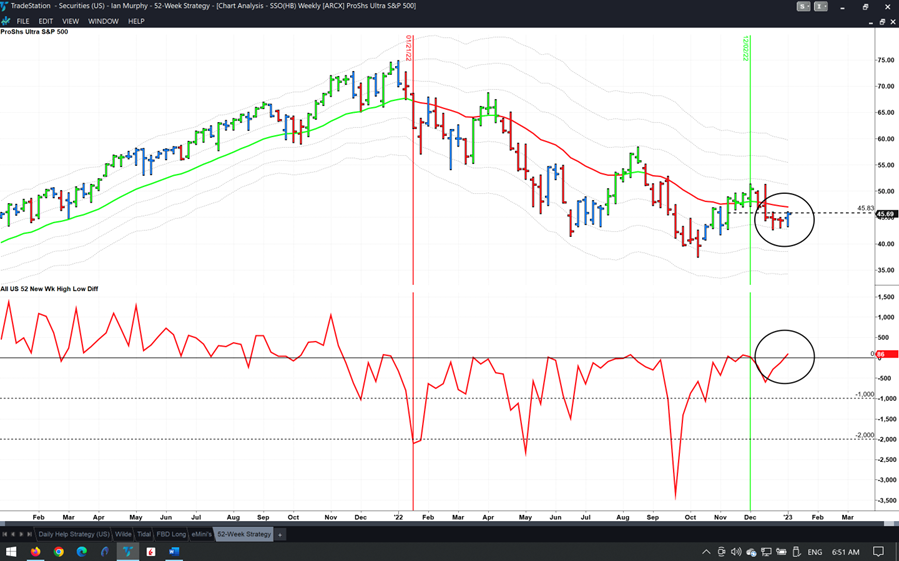899x561 pixels.
Task: Go to next workspace tab arrow
Action: pos(21,535)
